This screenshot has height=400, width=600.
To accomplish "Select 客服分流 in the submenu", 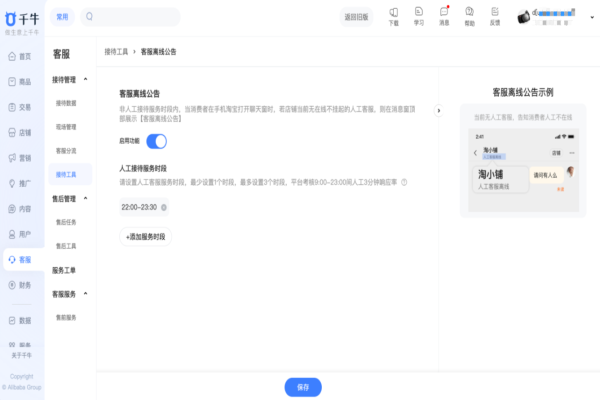I will click(x=66, y=150).
